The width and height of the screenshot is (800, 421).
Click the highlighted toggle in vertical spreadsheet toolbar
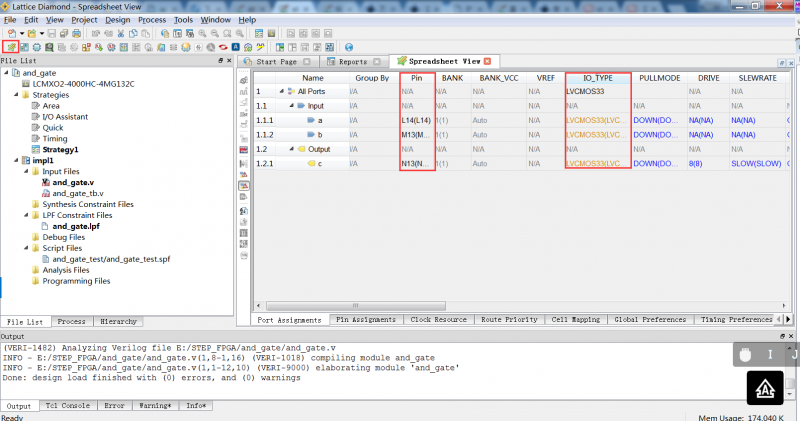tap(244, 186)
